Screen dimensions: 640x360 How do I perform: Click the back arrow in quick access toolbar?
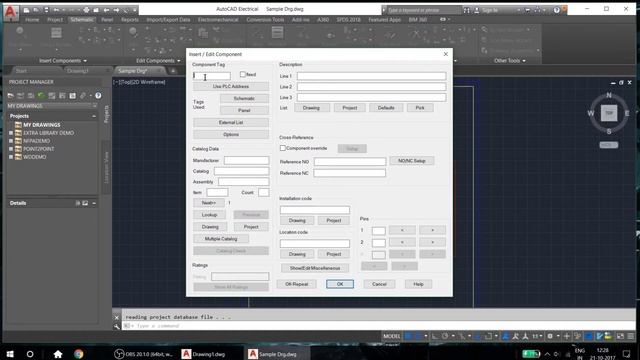tap(106, 10)
